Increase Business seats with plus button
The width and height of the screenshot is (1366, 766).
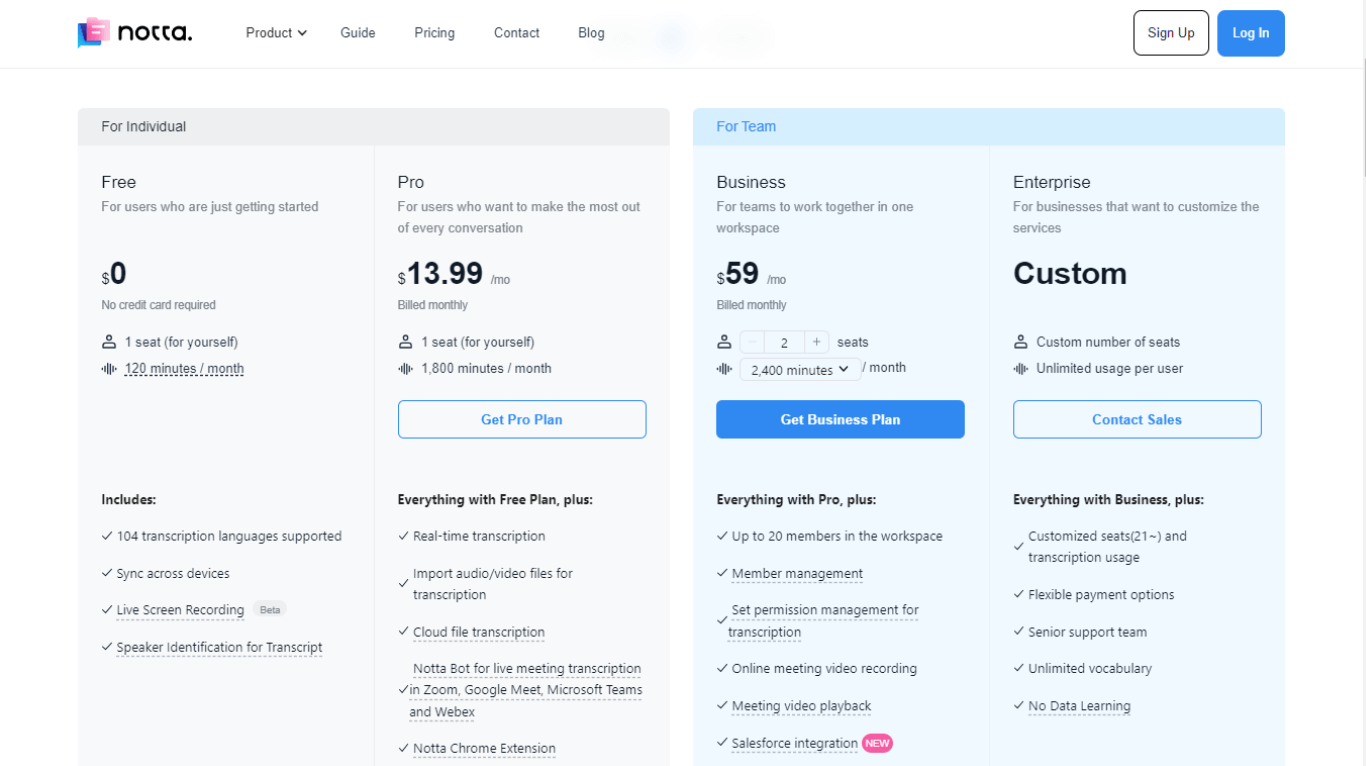[816, 342]
